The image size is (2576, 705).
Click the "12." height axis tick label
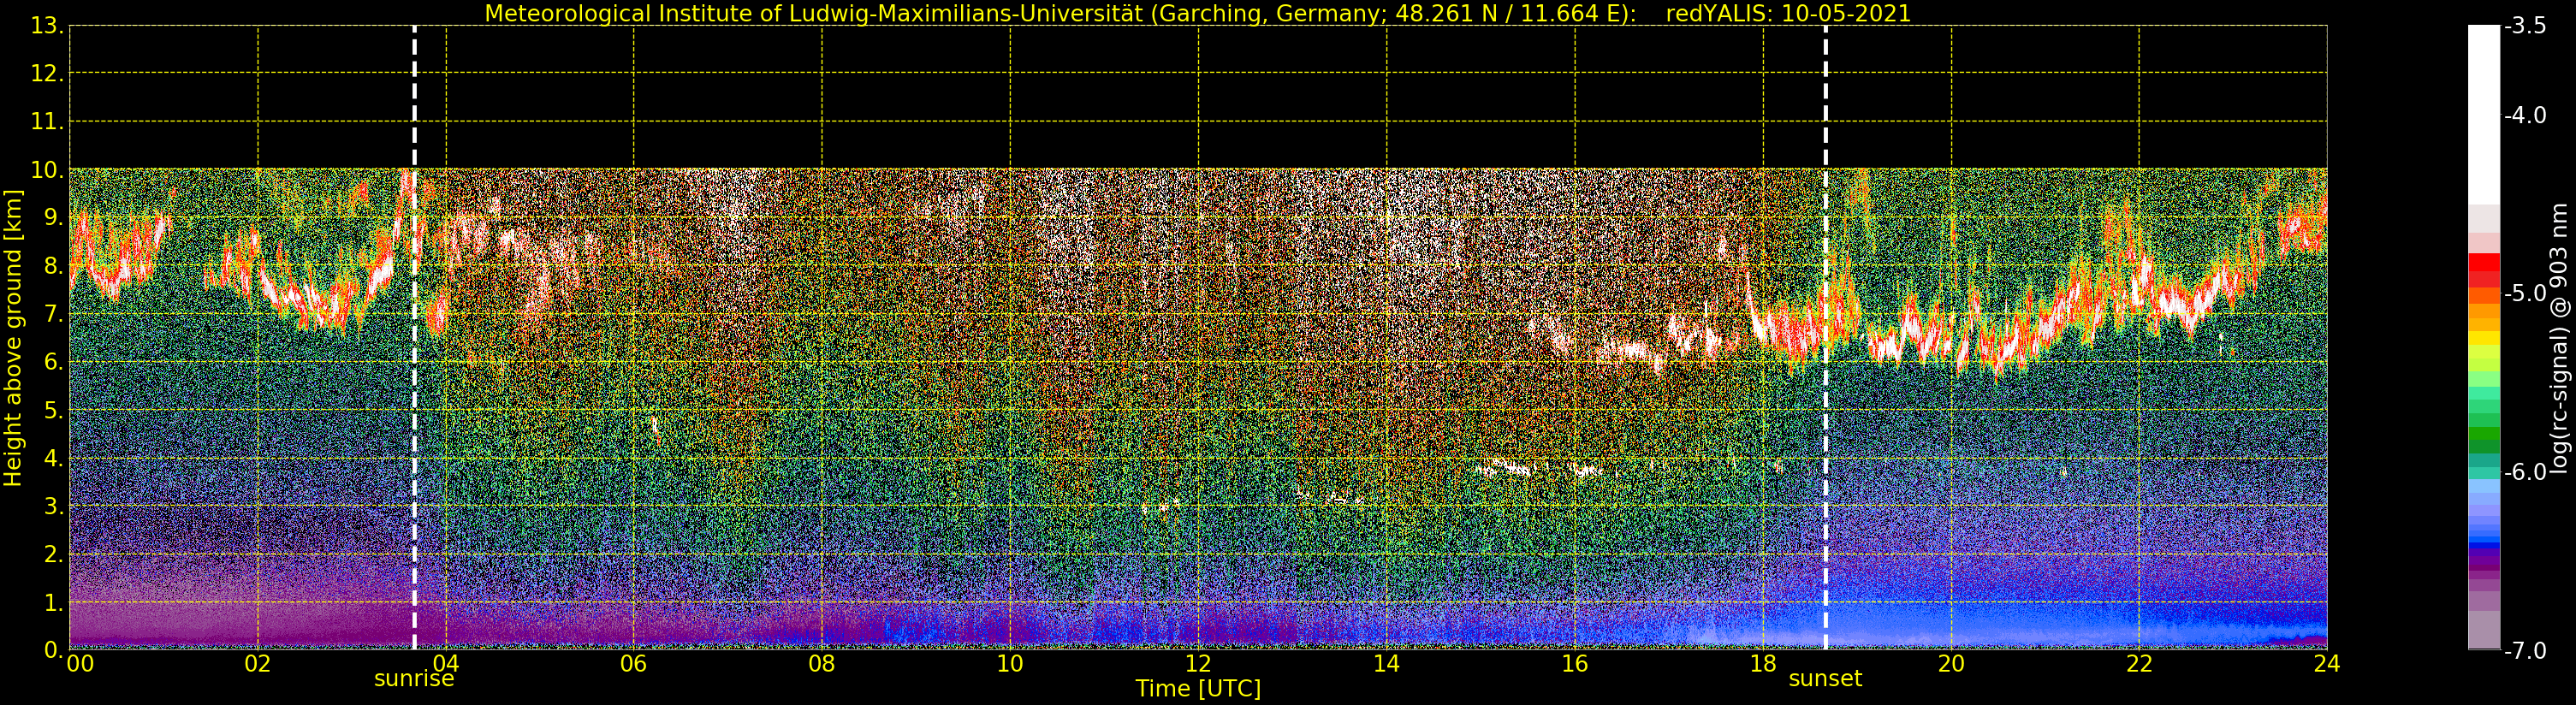47,74
